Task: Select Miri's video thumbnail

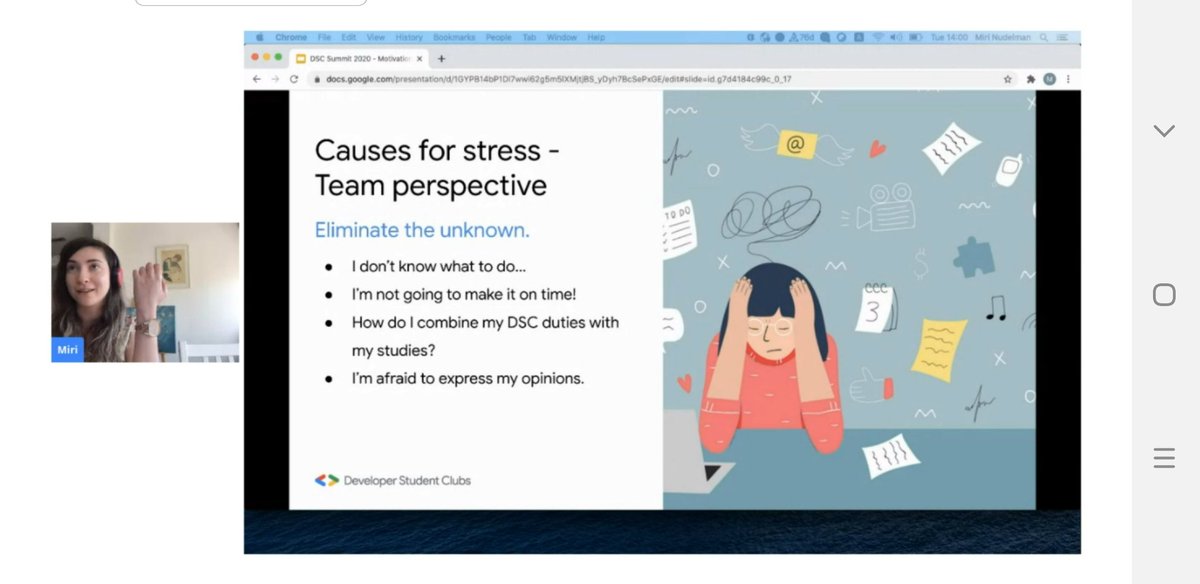Action: click(x=145, y=292)
